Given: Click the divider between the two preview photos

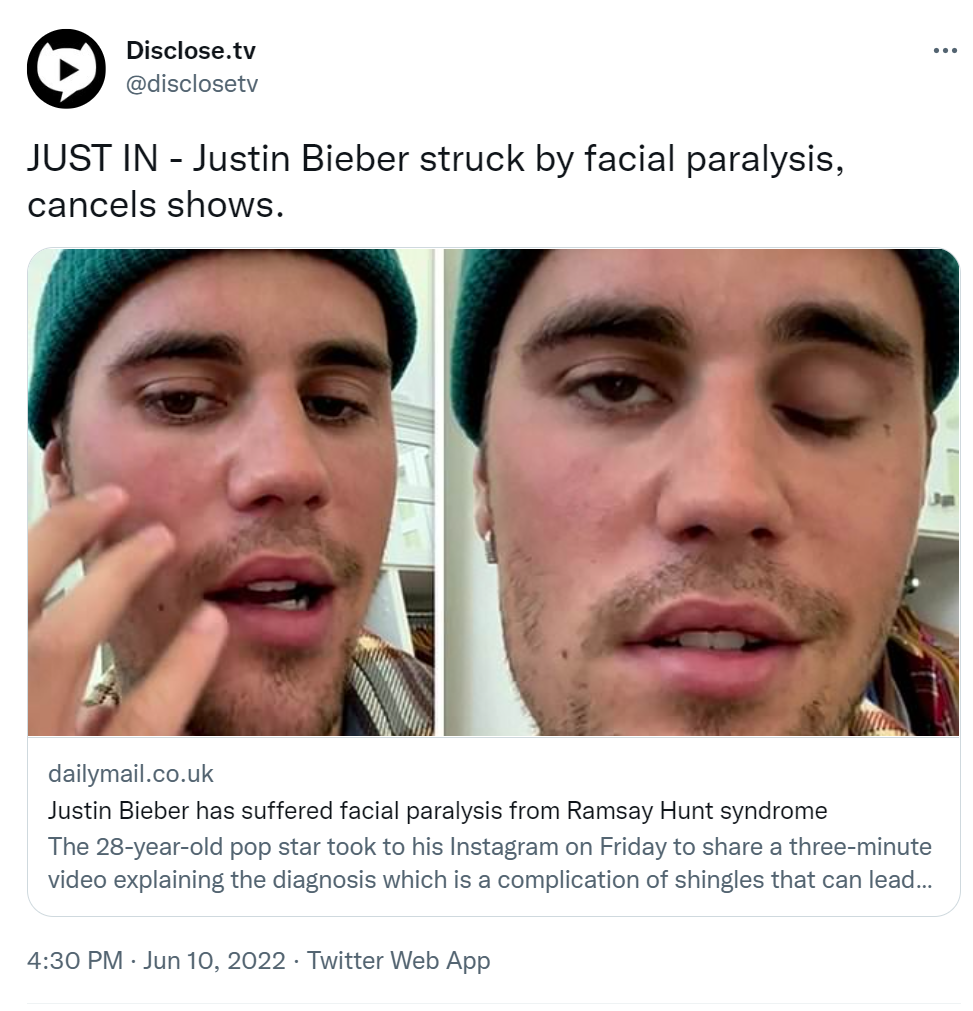Looking at the screenshot, I should pos(439,492).
